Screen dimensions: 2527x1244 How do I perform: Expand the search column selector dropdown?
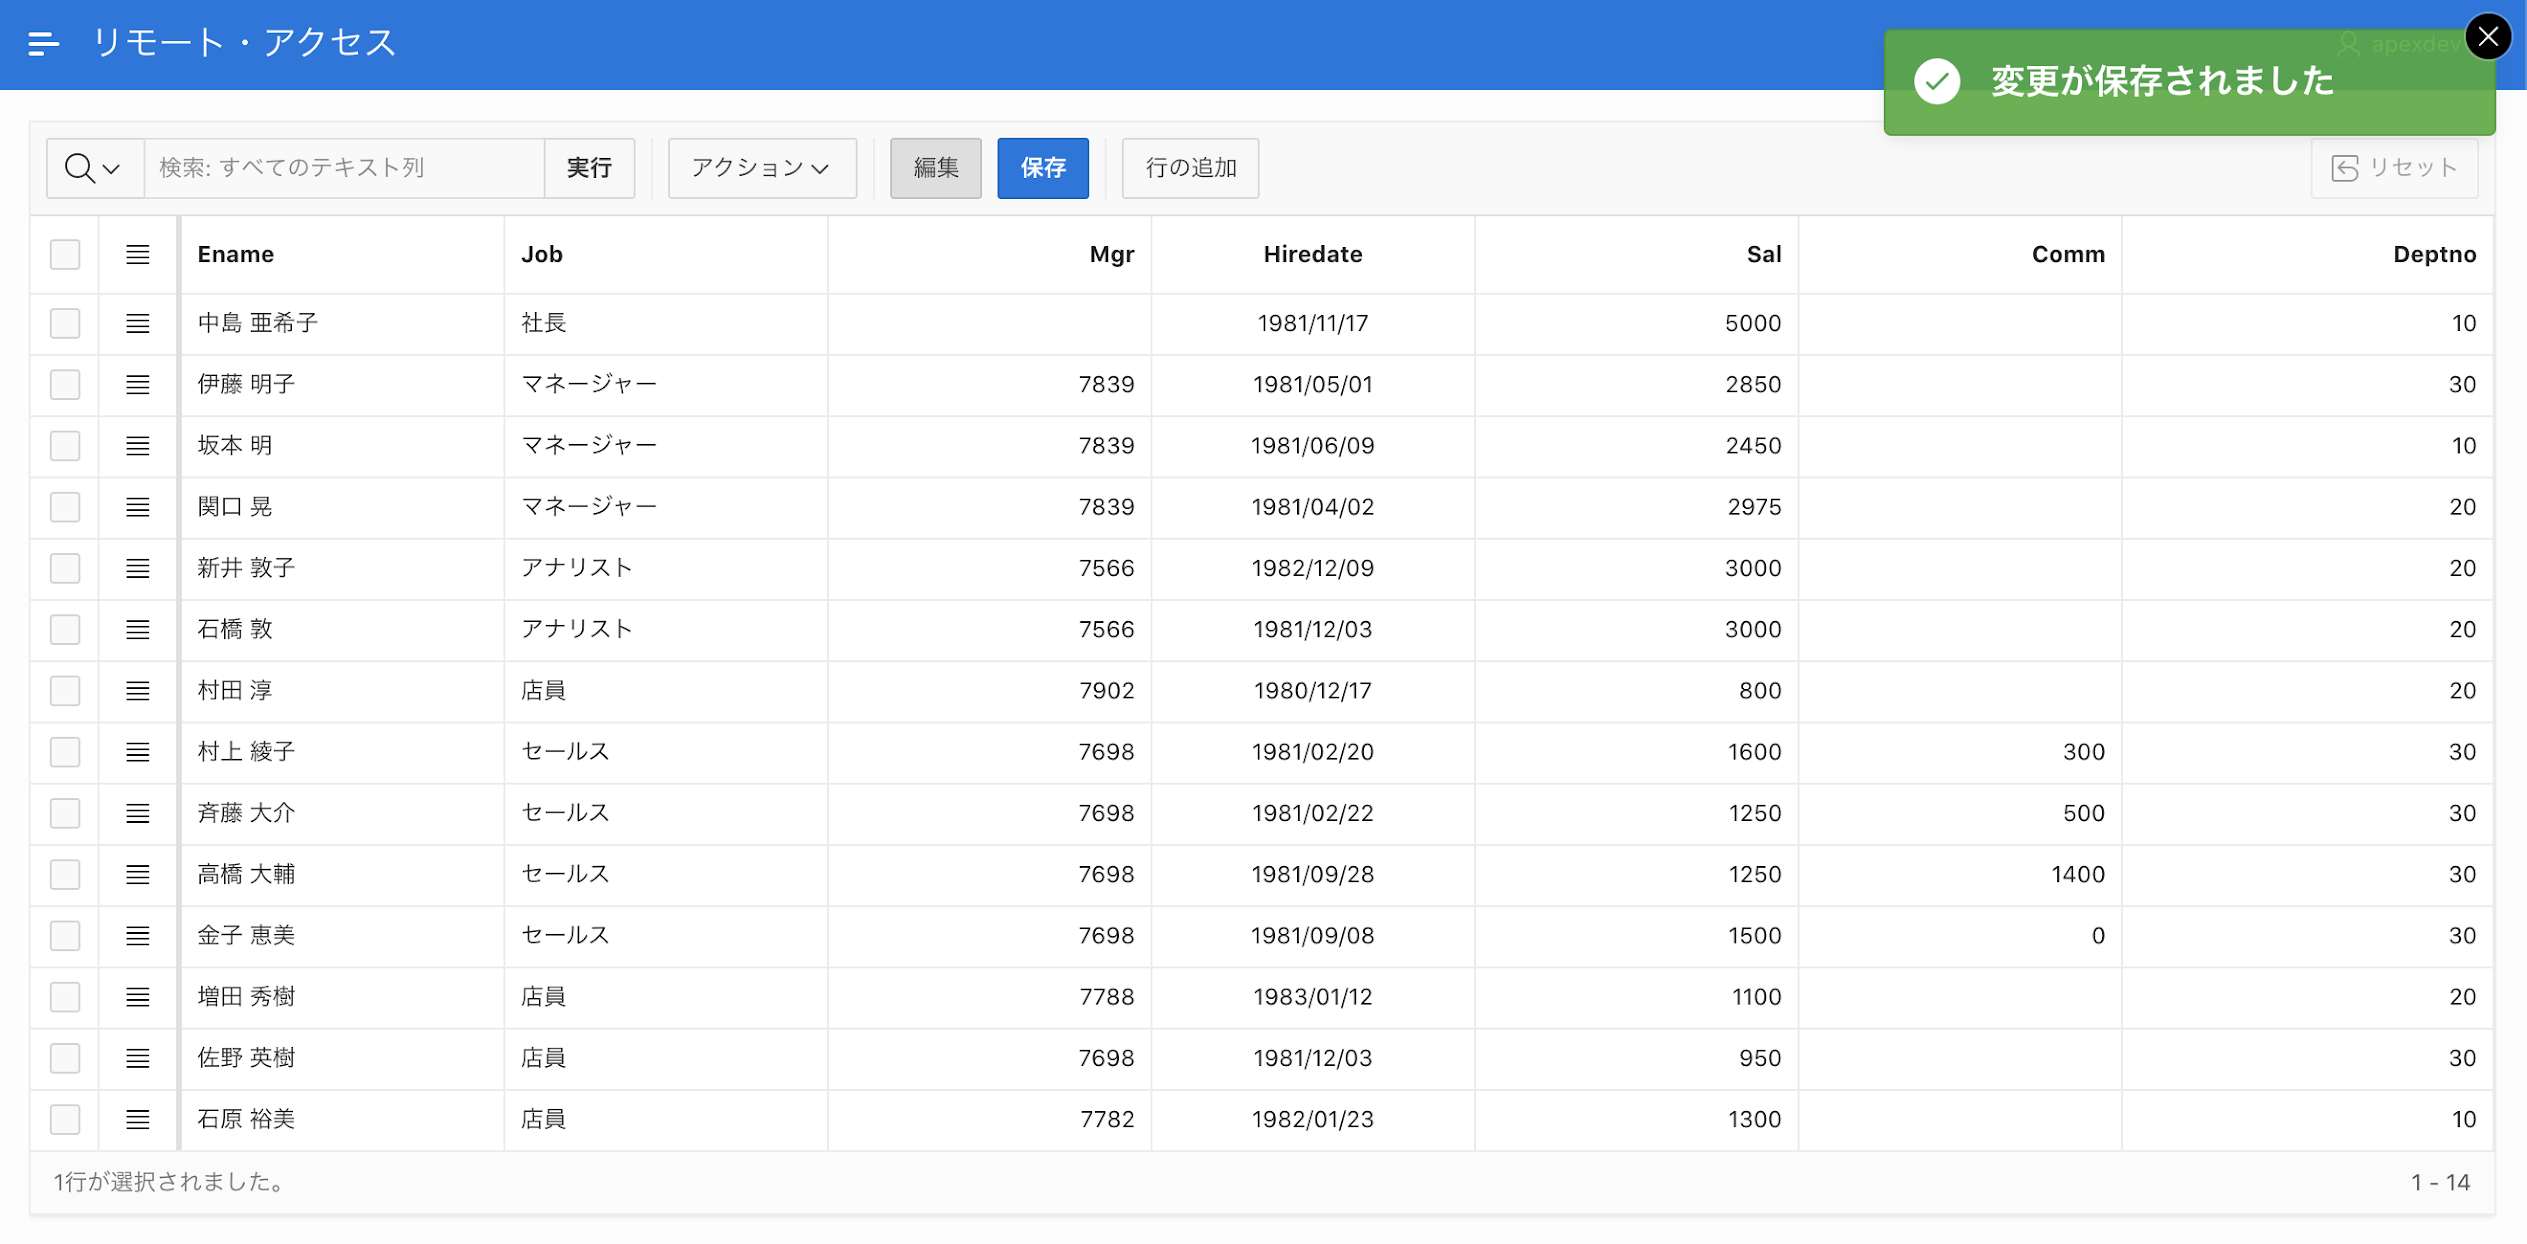(94, 168)
